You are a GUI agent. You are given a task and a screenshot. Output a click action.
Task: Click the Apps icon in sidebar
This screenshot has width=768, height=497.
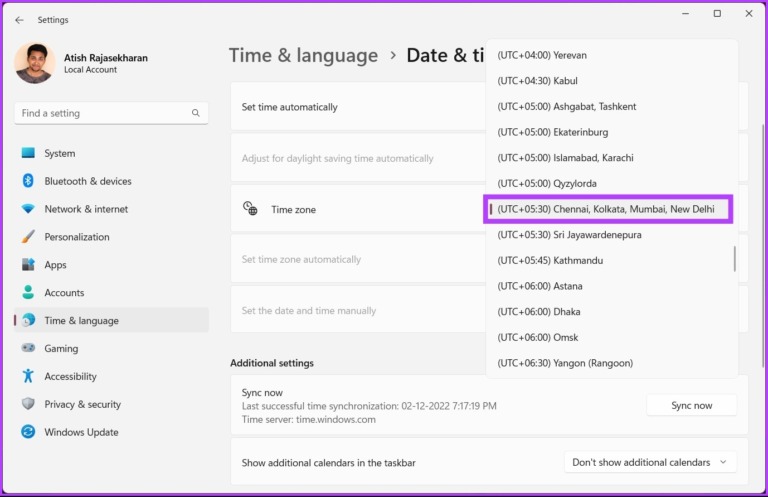(28, 264)
